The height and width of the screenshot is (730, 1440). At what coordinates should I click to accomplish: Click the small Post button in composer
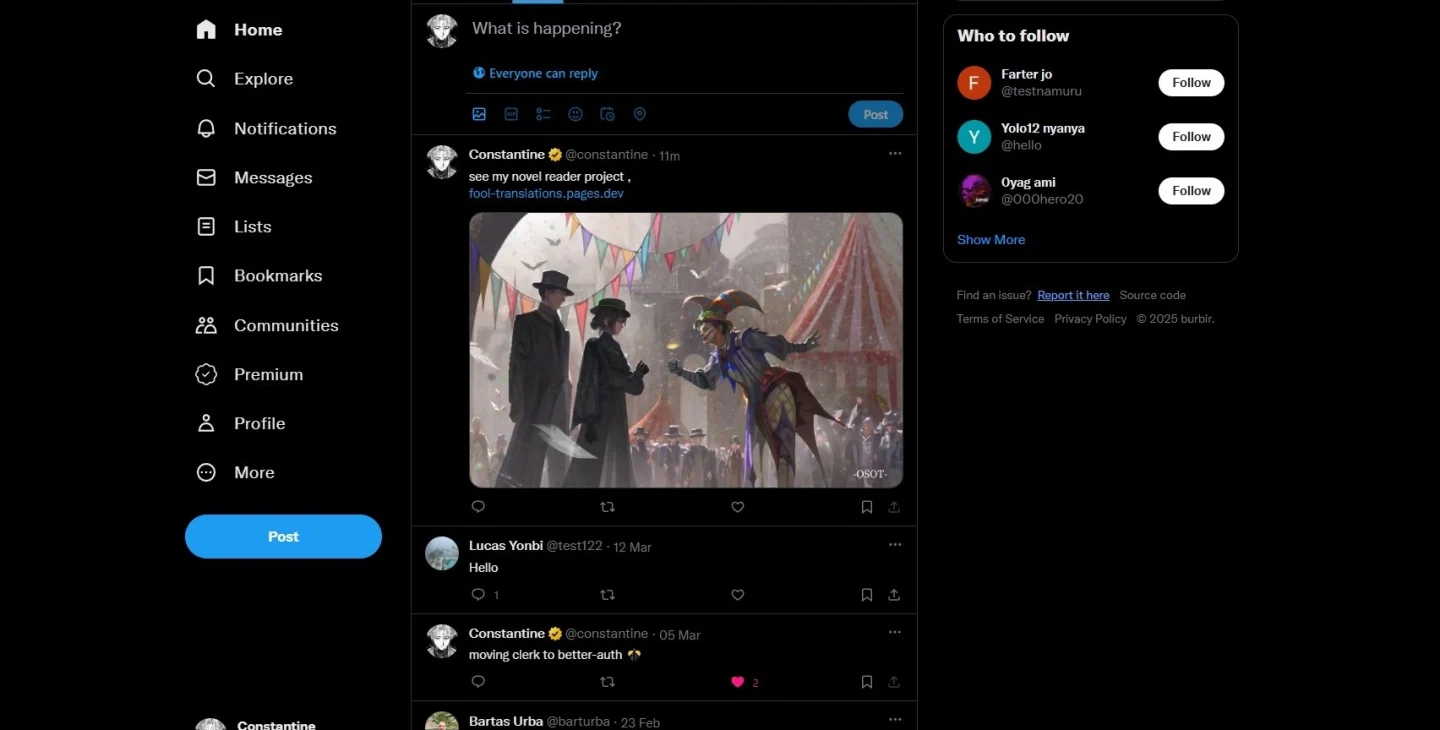click(876, 114)
